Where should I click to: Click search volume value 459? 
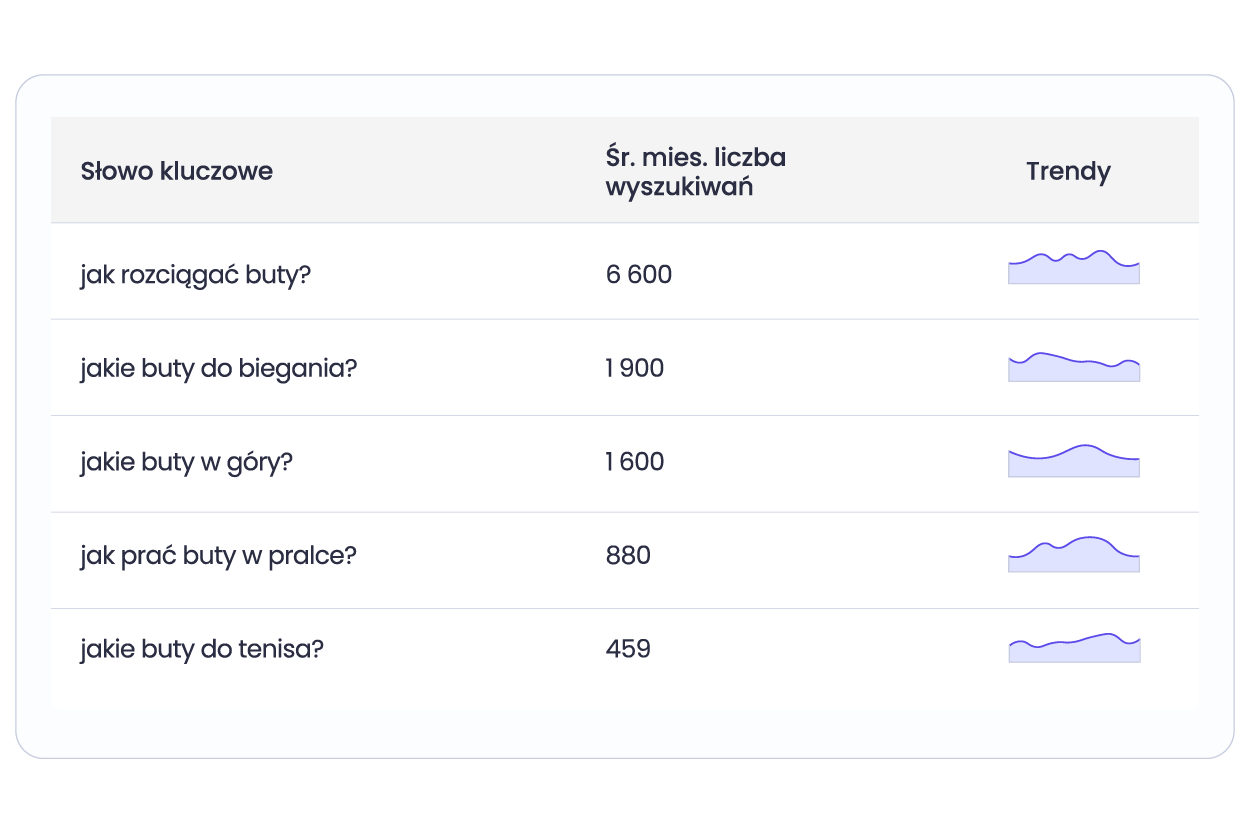tap(628, 649)
